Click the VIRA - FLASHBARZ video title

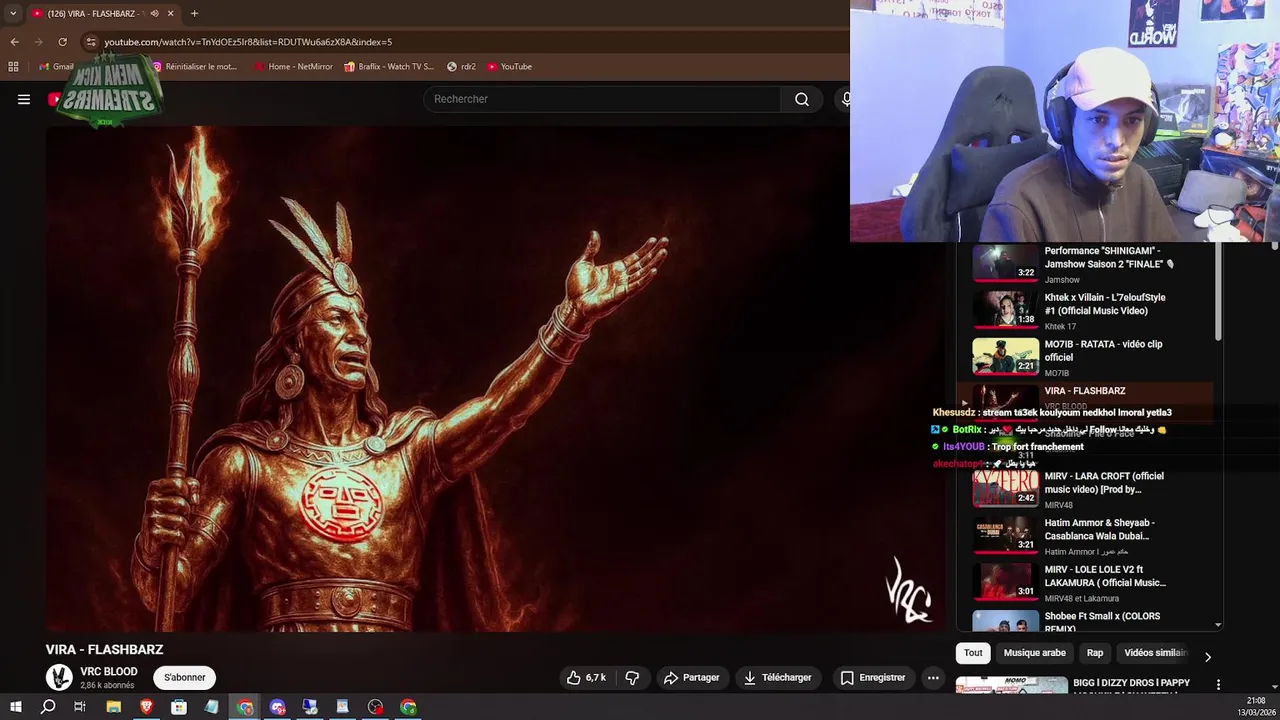click(104, 650)
